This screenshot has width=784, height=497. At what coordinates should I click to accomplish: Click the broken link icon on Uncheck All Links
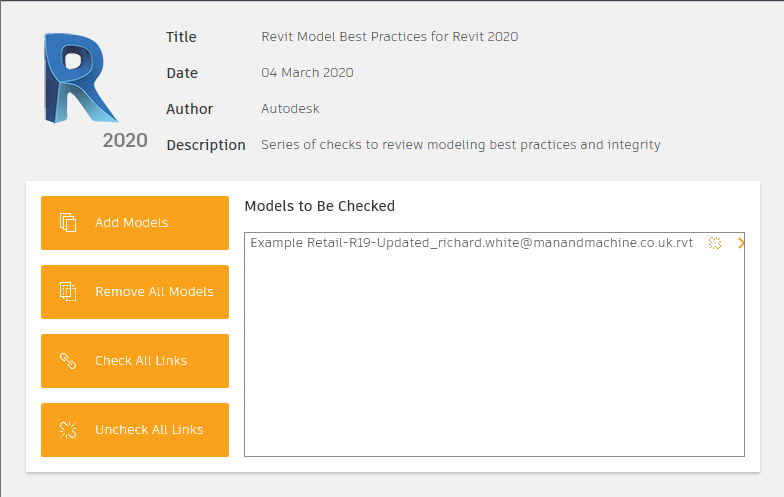(x=68, y=430)
